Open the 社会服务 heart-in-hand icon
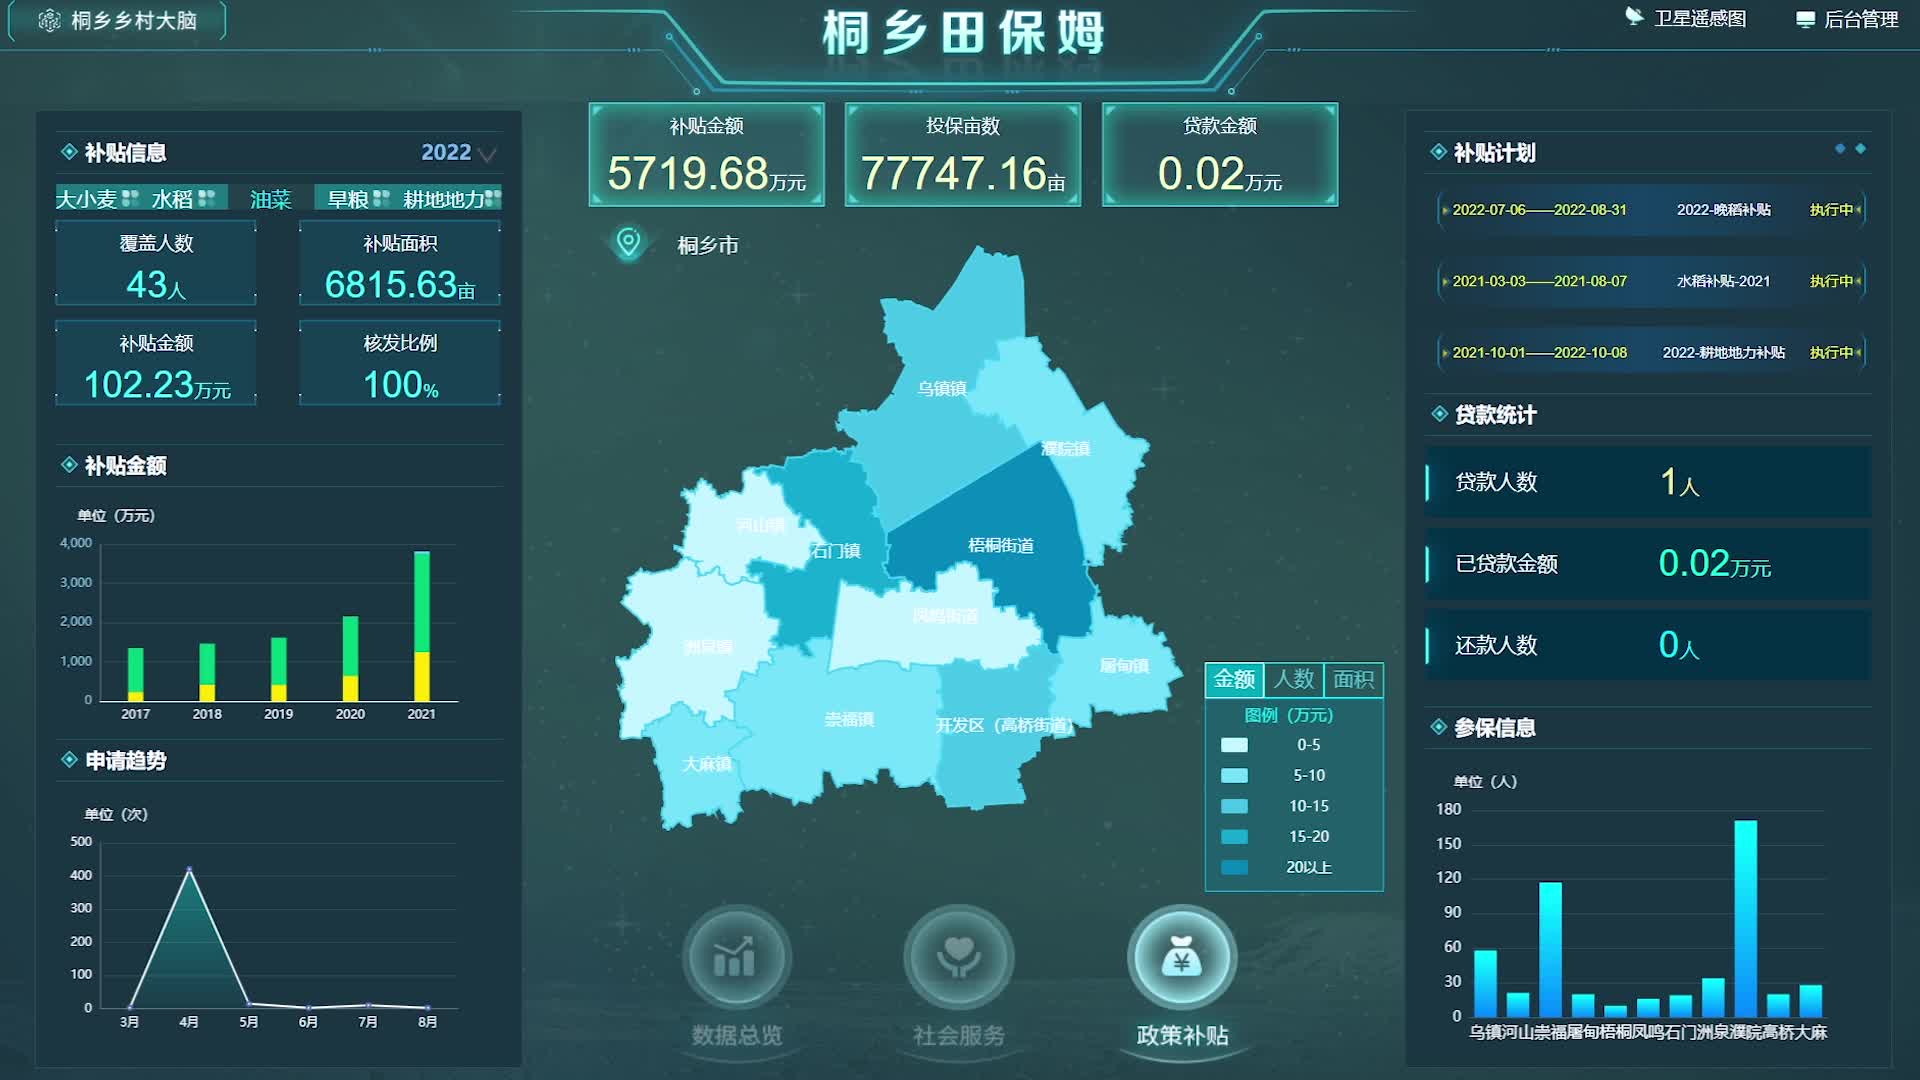The height and width of the screenshot is (1080, 1920). 958,958
